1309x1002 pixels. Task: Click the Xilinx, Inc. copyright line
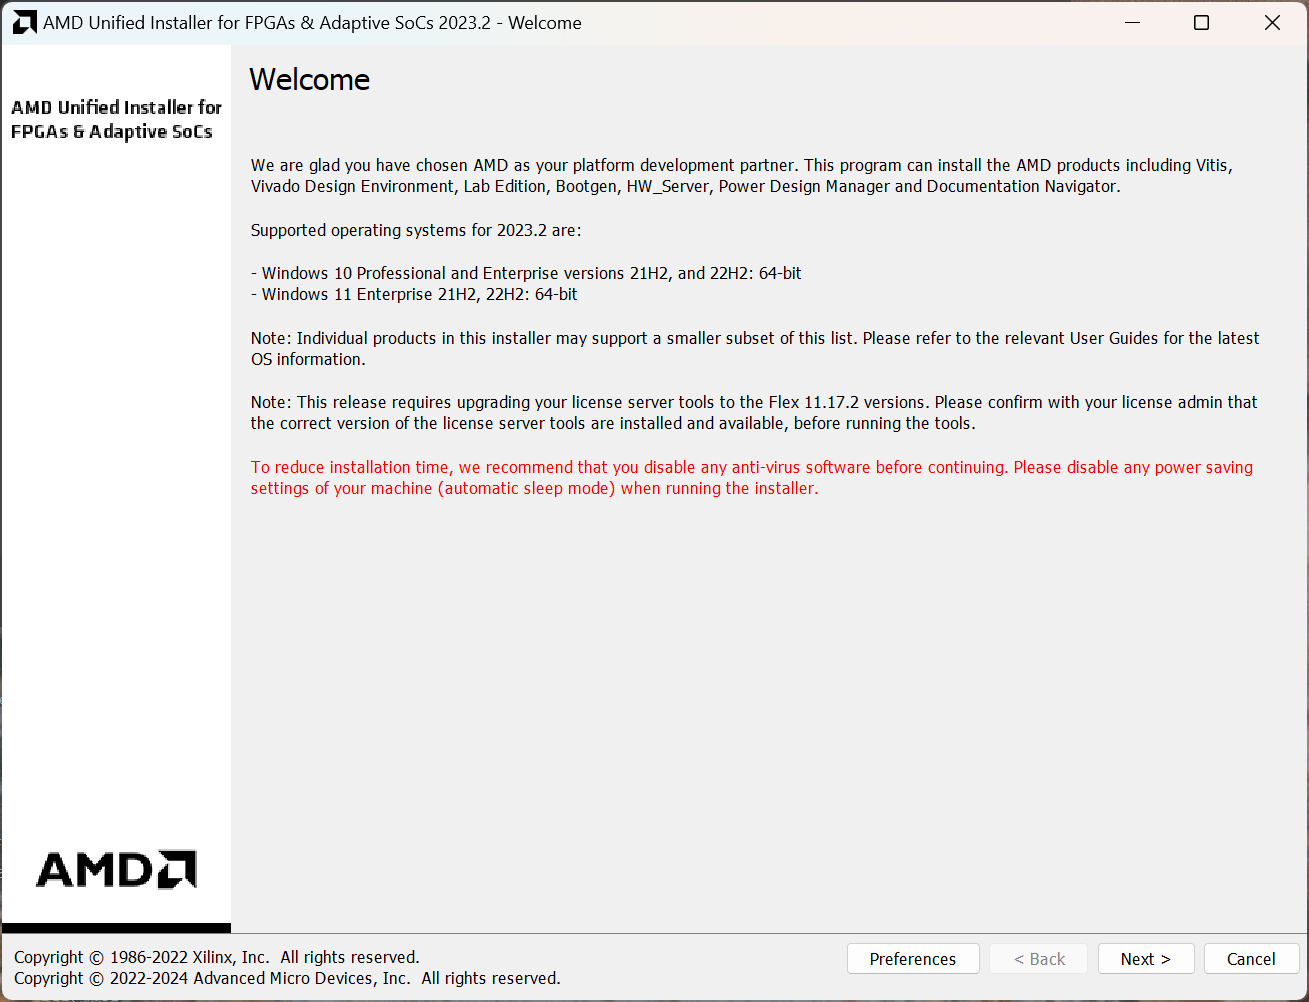coord(217,957)
